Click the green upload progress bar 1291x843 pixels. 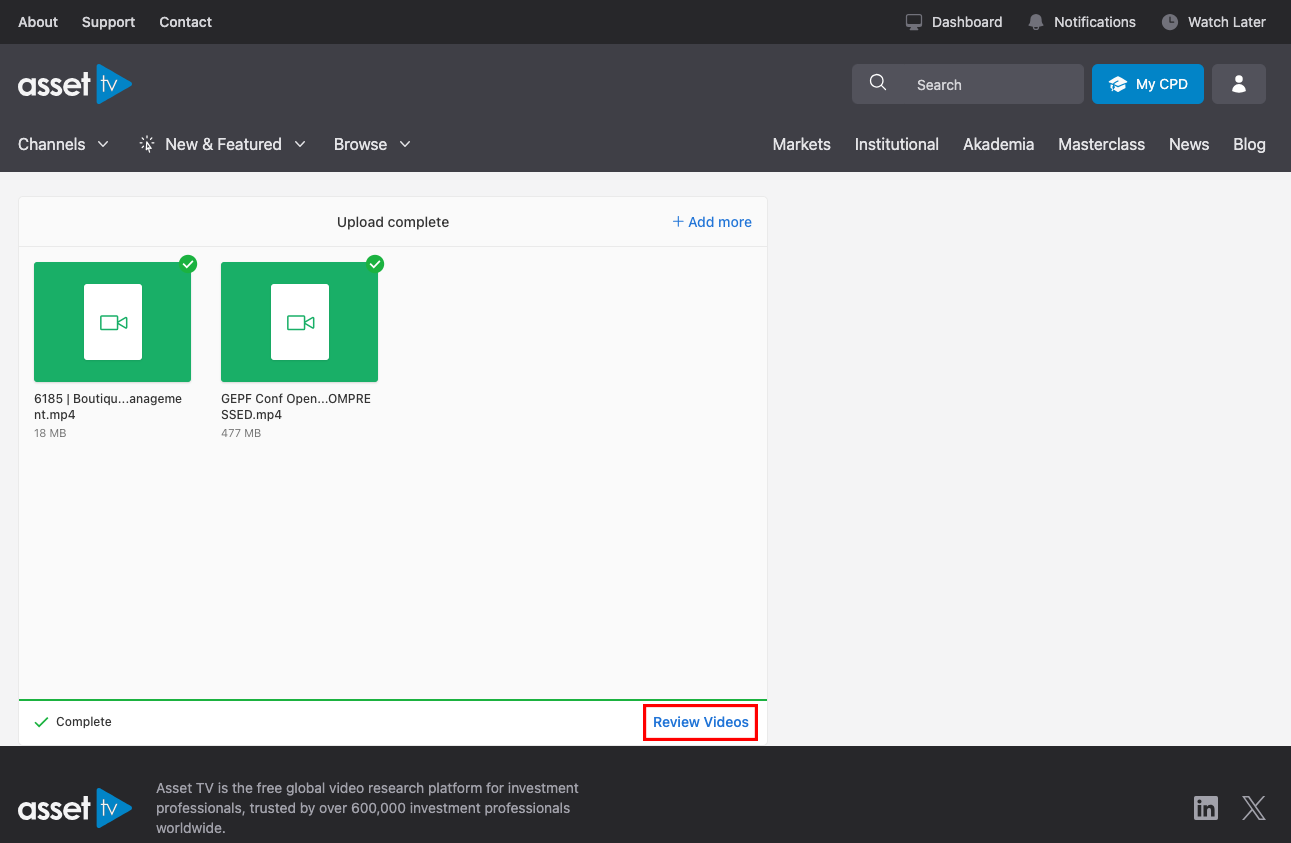[x=392, y=700]
